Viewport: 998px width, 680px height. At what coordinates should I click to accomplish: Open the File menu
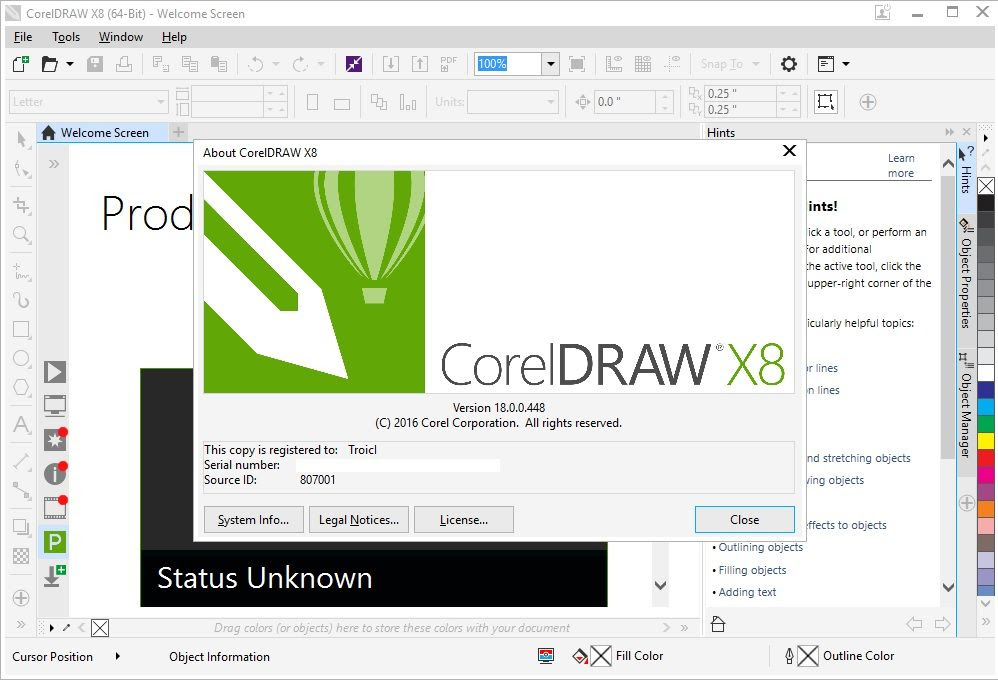[23, 37]
